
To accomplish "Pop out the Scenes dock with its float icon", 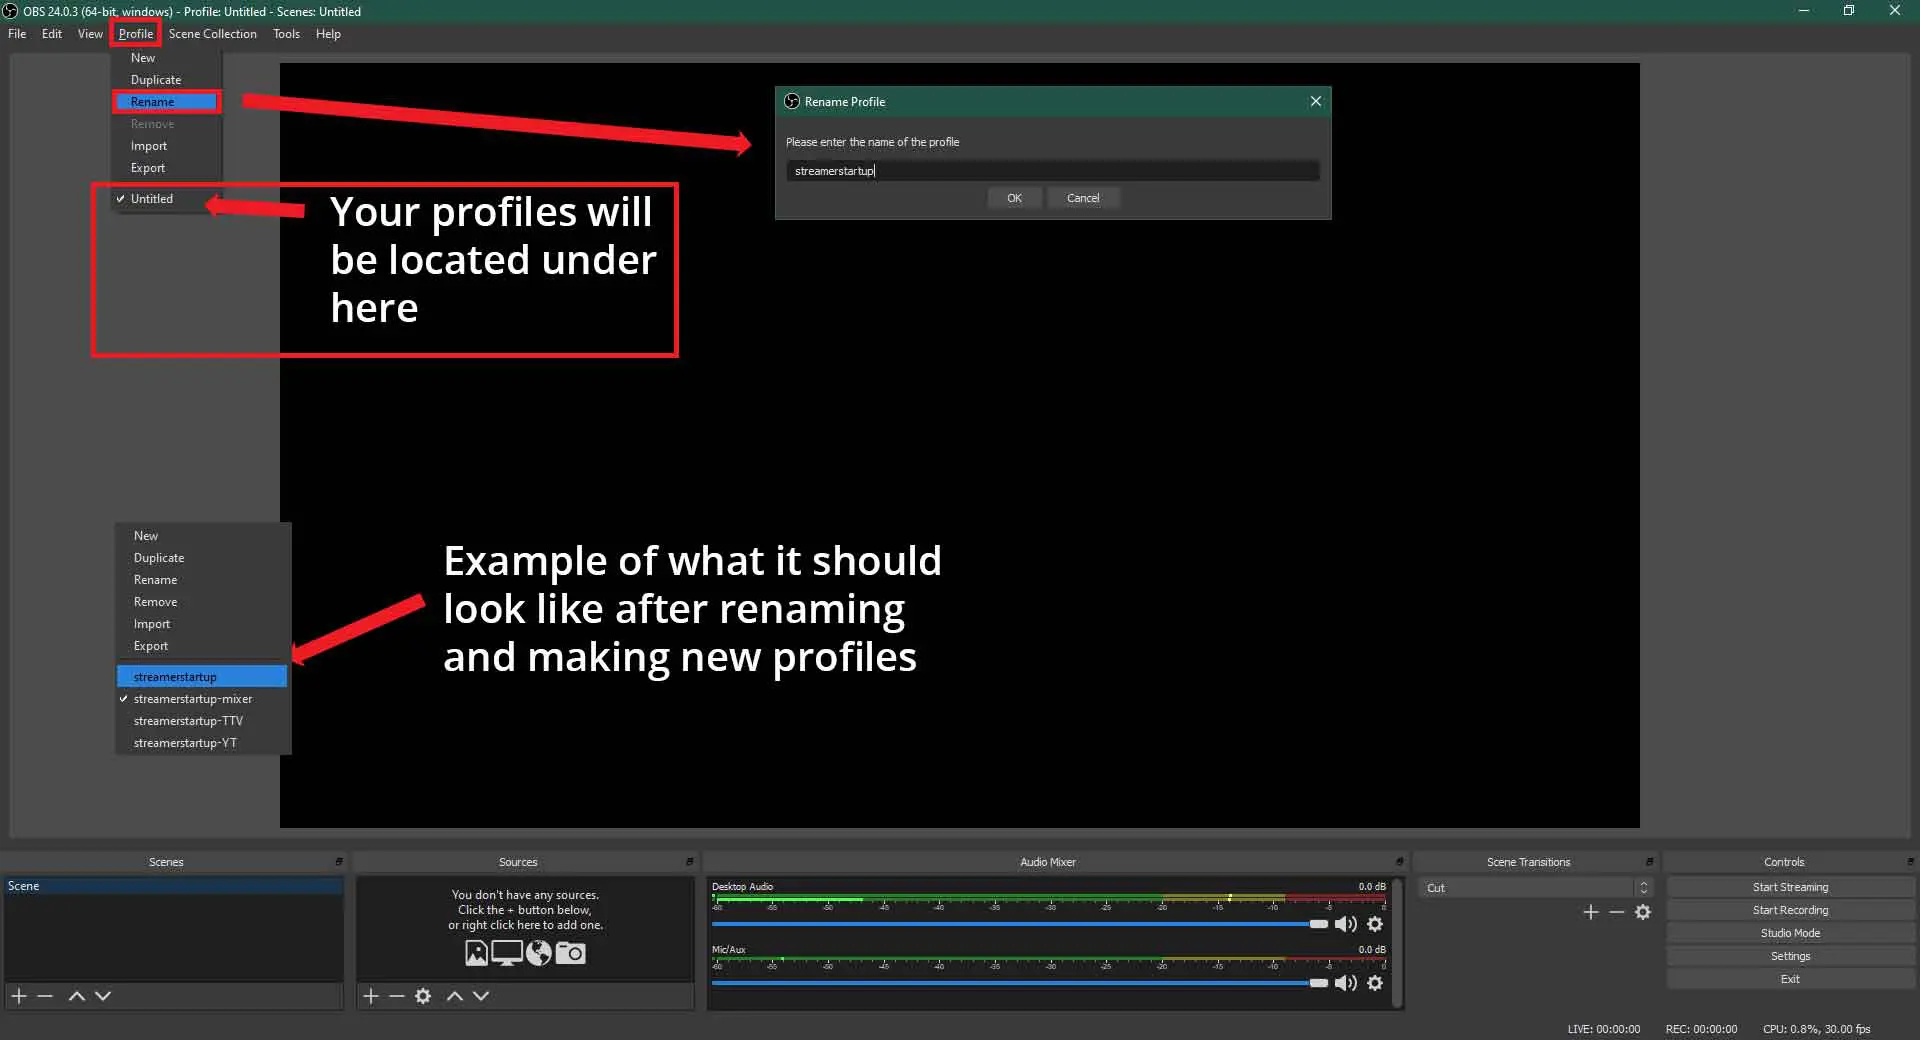I will (x=339, y=862).
